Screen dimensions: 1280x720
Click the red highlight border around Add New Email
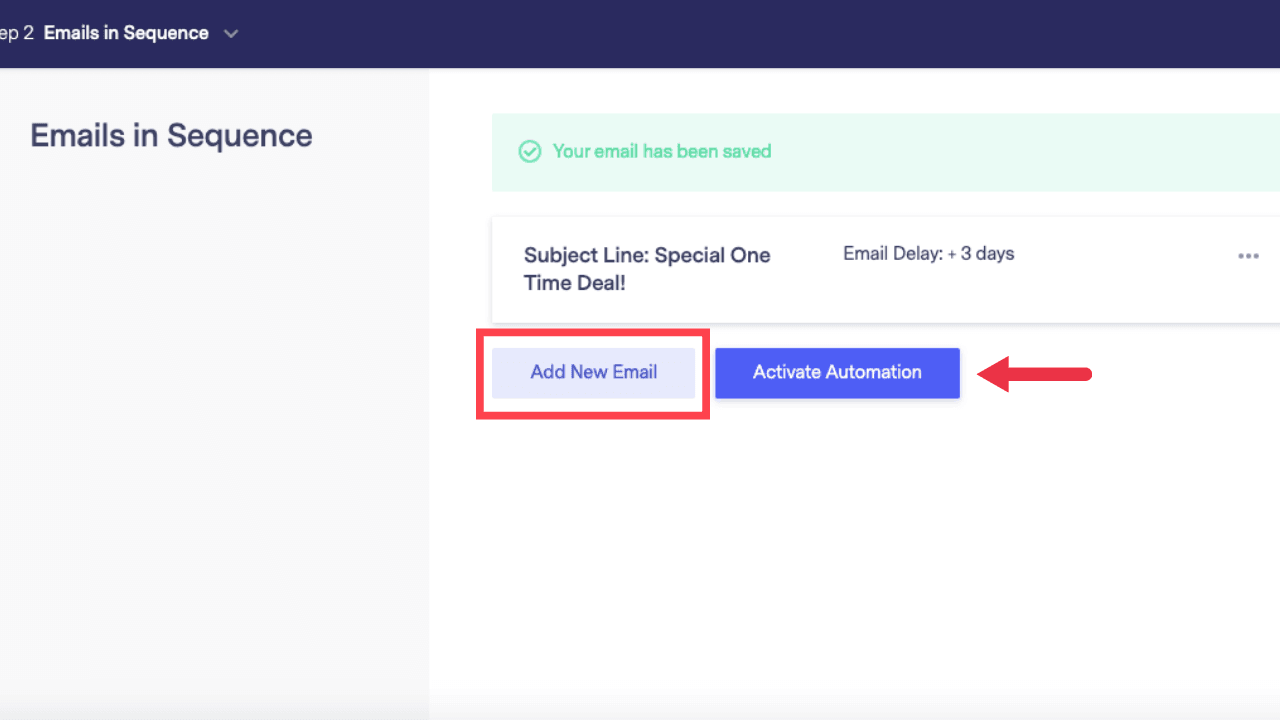[x=593, y=332]
